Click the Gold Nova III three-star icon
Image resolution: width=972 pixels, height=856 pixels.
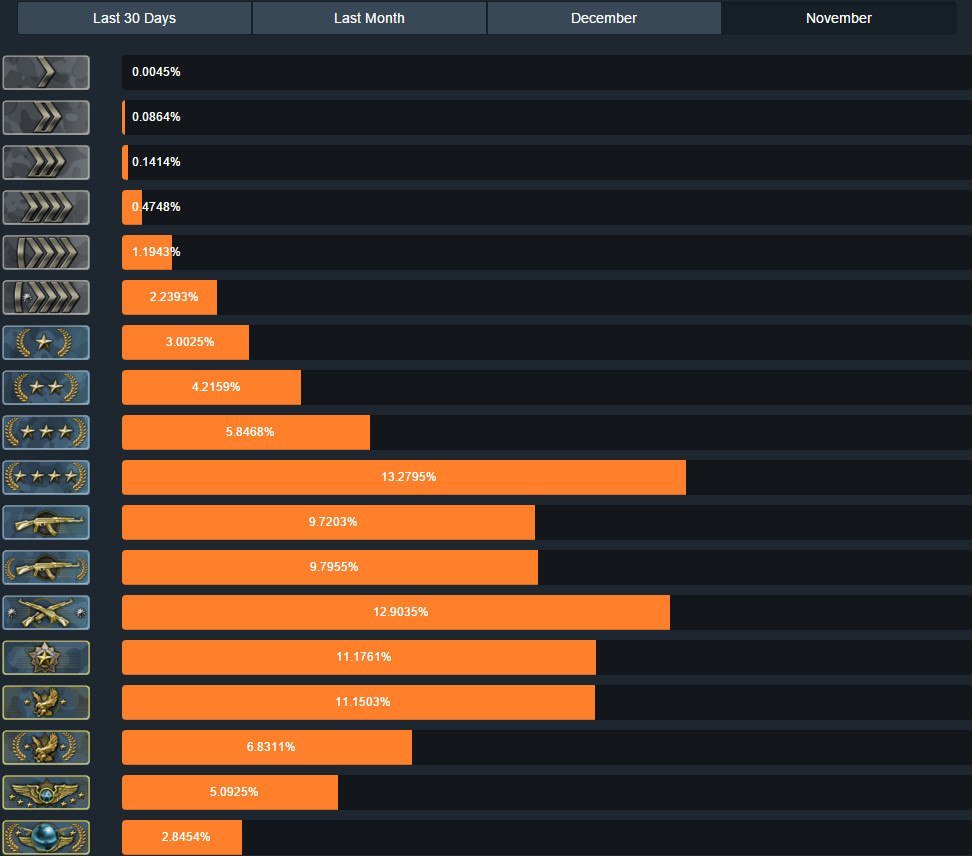point(46,433)
